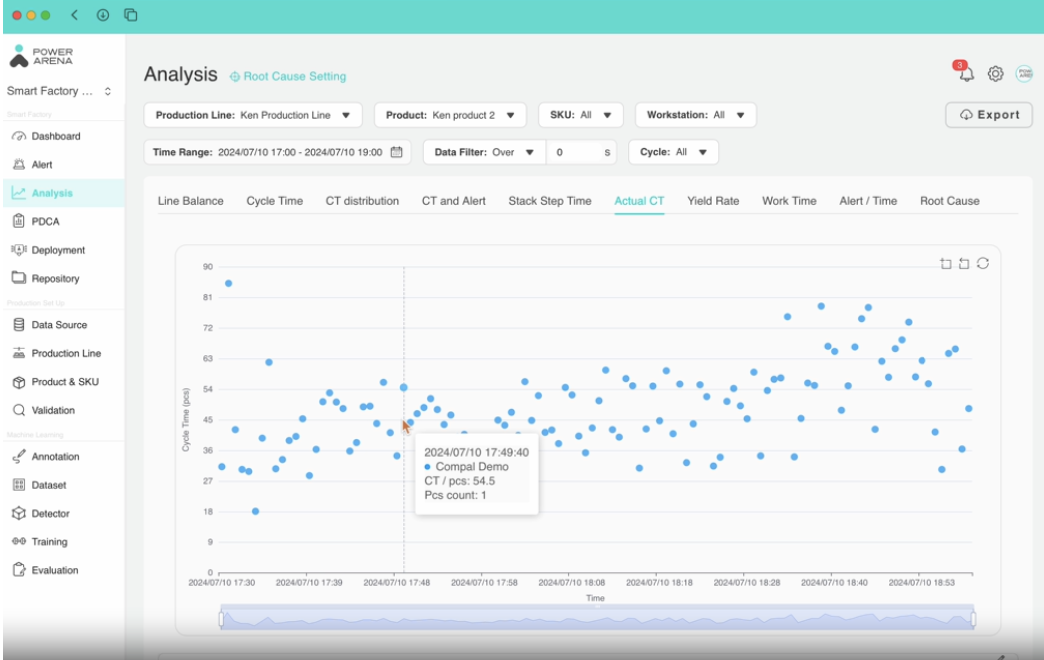
Task: Go back using title bar arrow
Action: pos(75,15)
